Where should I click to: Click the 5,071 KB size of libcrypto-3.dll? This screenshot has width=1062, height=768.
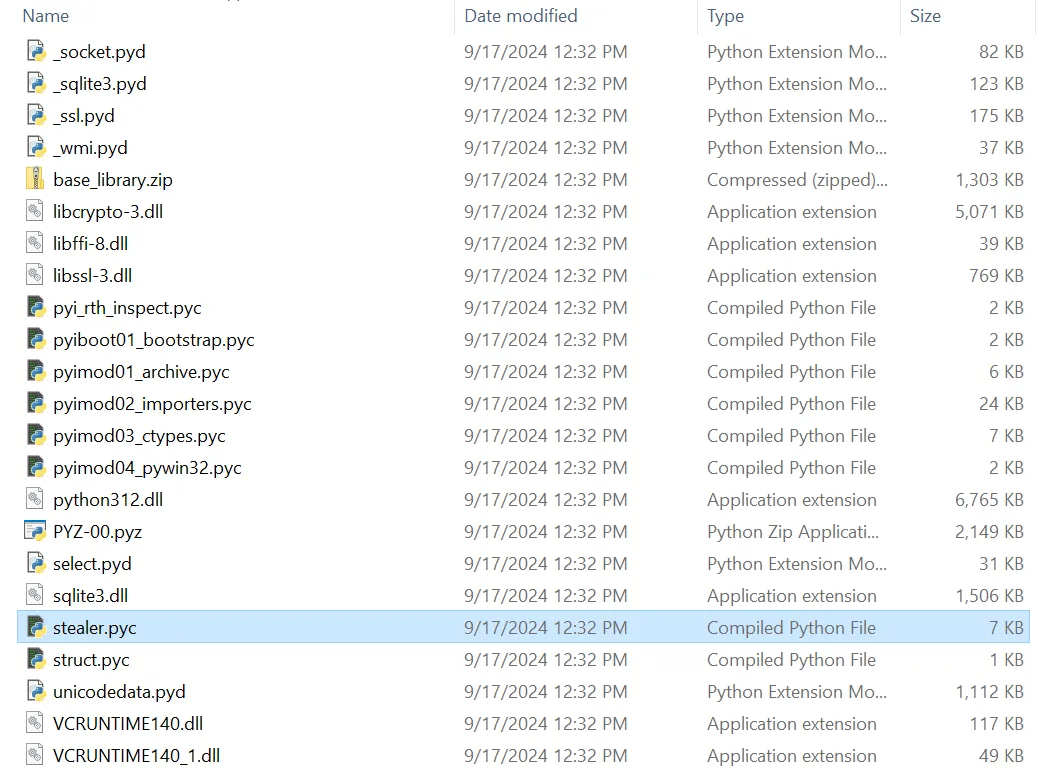(989, 211)
